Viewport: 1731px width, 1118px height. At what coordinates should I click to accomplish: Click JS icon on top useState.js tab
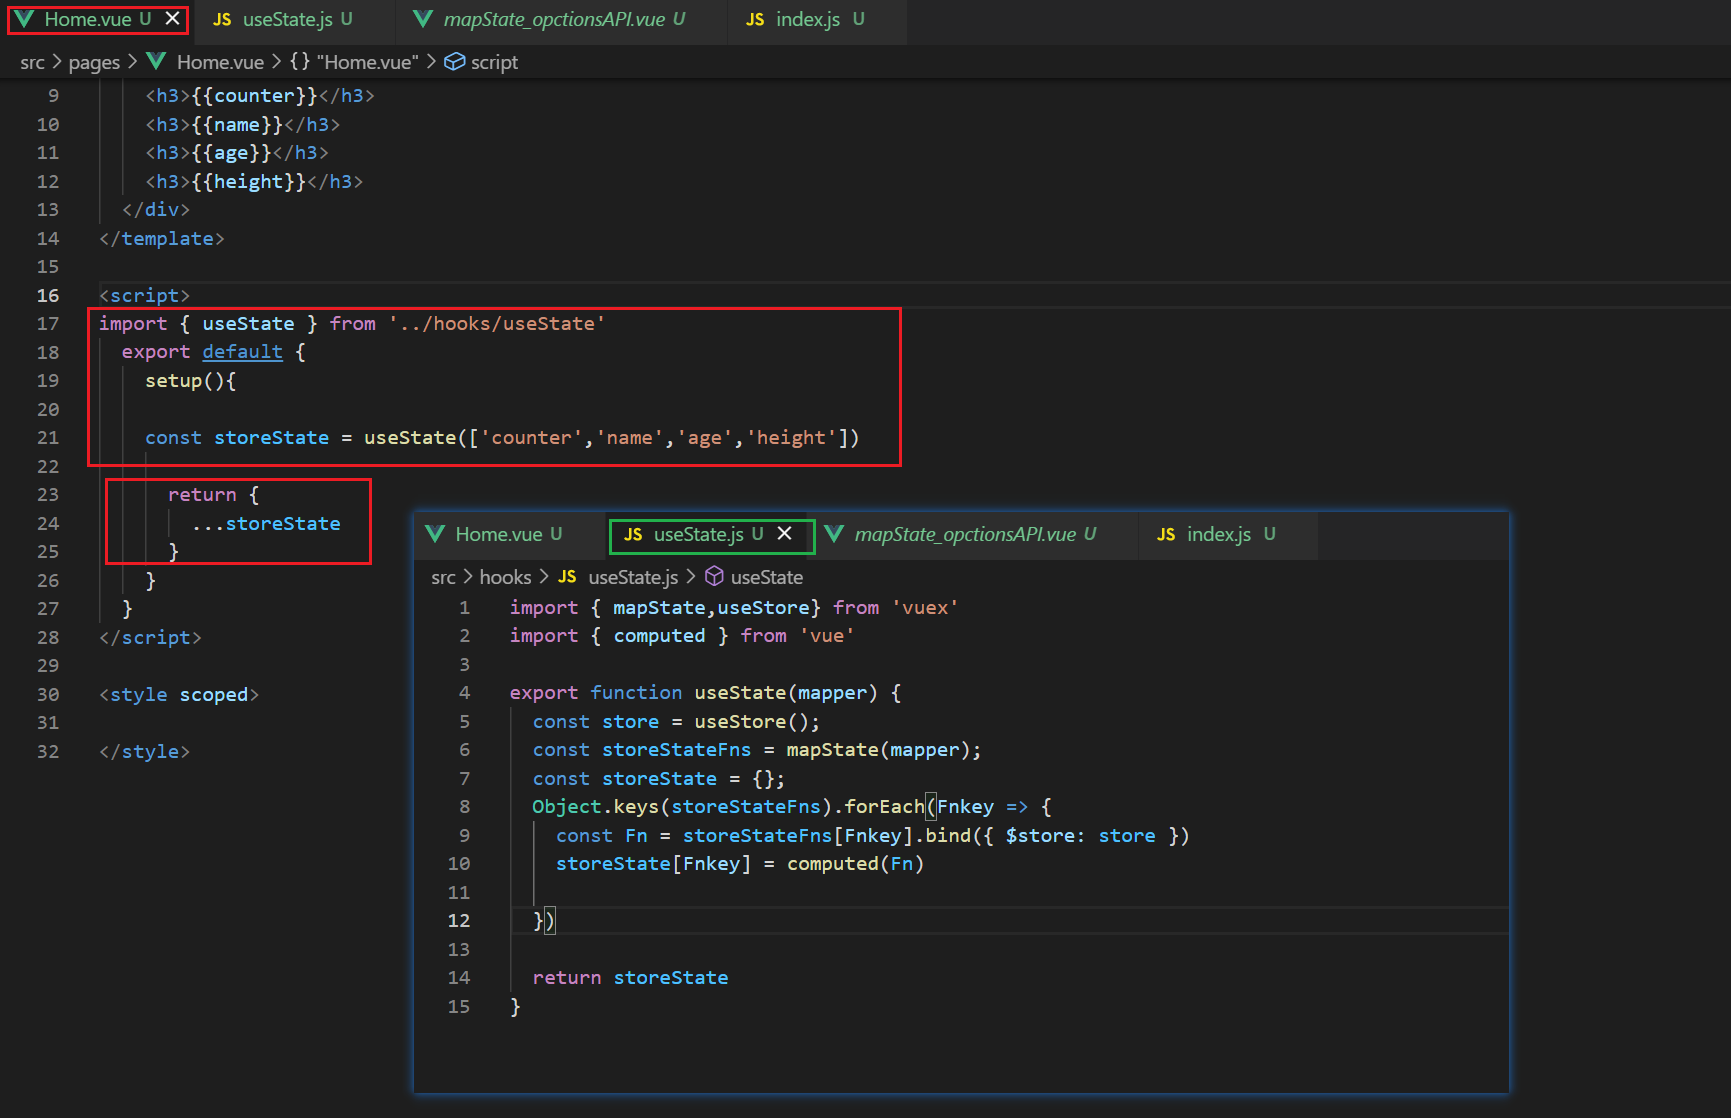(222, 20)
